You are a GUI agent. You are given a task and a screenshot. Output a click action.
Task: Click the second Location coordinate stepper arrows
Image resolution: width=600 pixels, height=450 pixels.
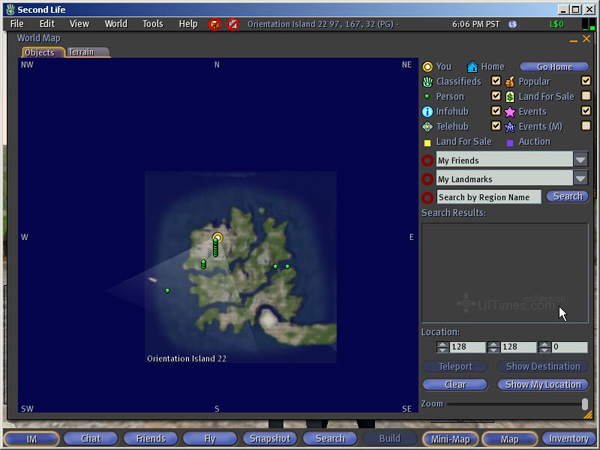pos(493,347)
